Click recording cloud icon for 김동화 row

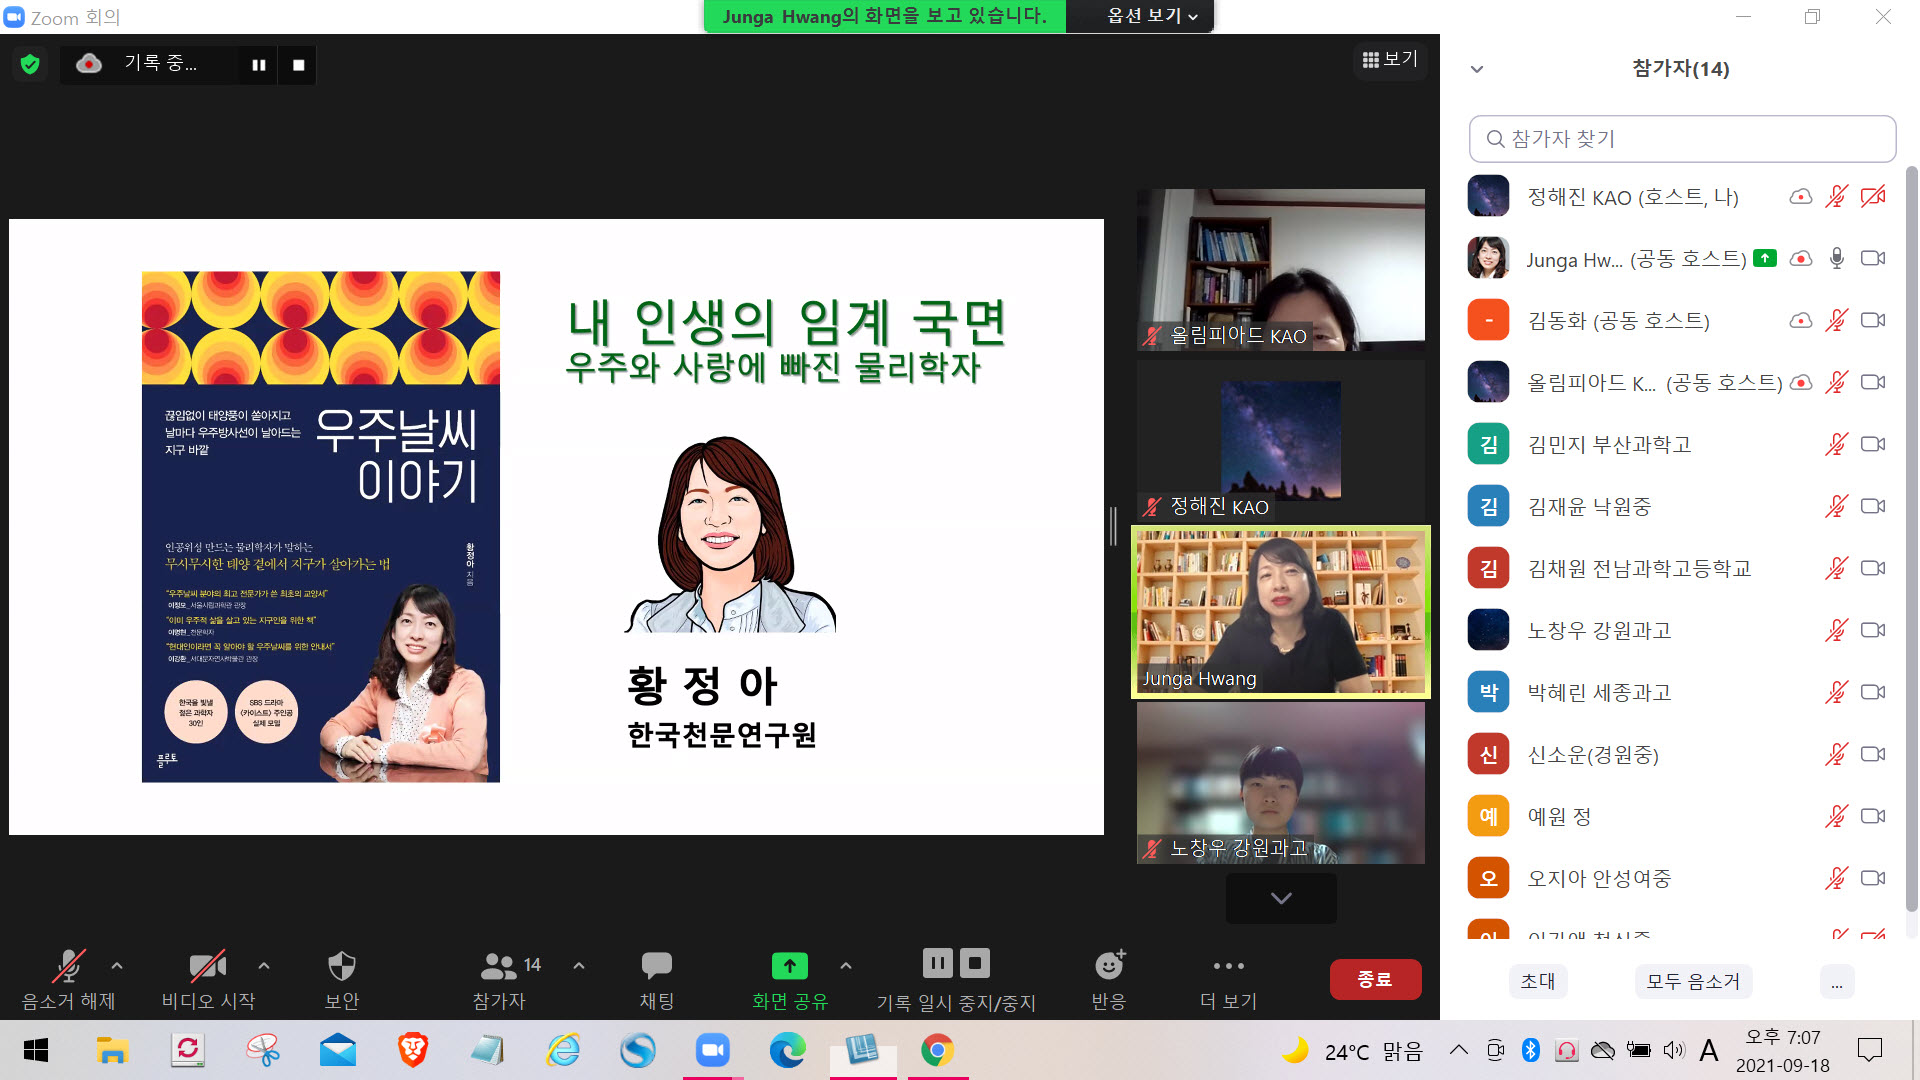(1801, 320)
